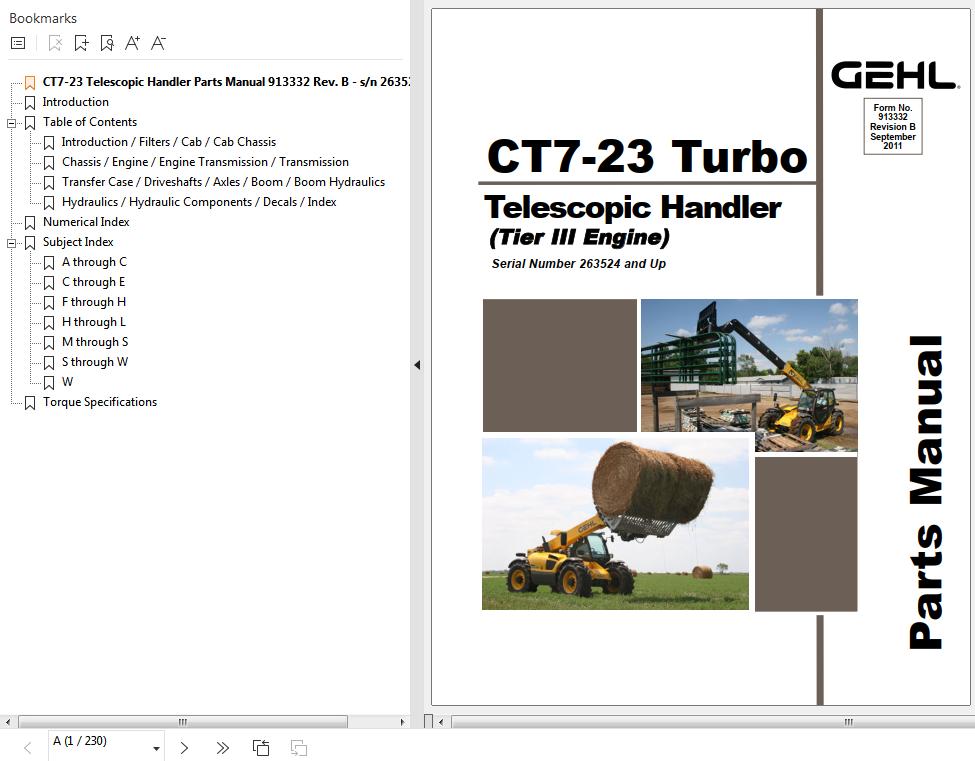Image resolution: width=975 pixels, height=761 pixels.
Task: Open Transfer Case / Driveshafts / Axles bookmark
Action: point(223,182)
